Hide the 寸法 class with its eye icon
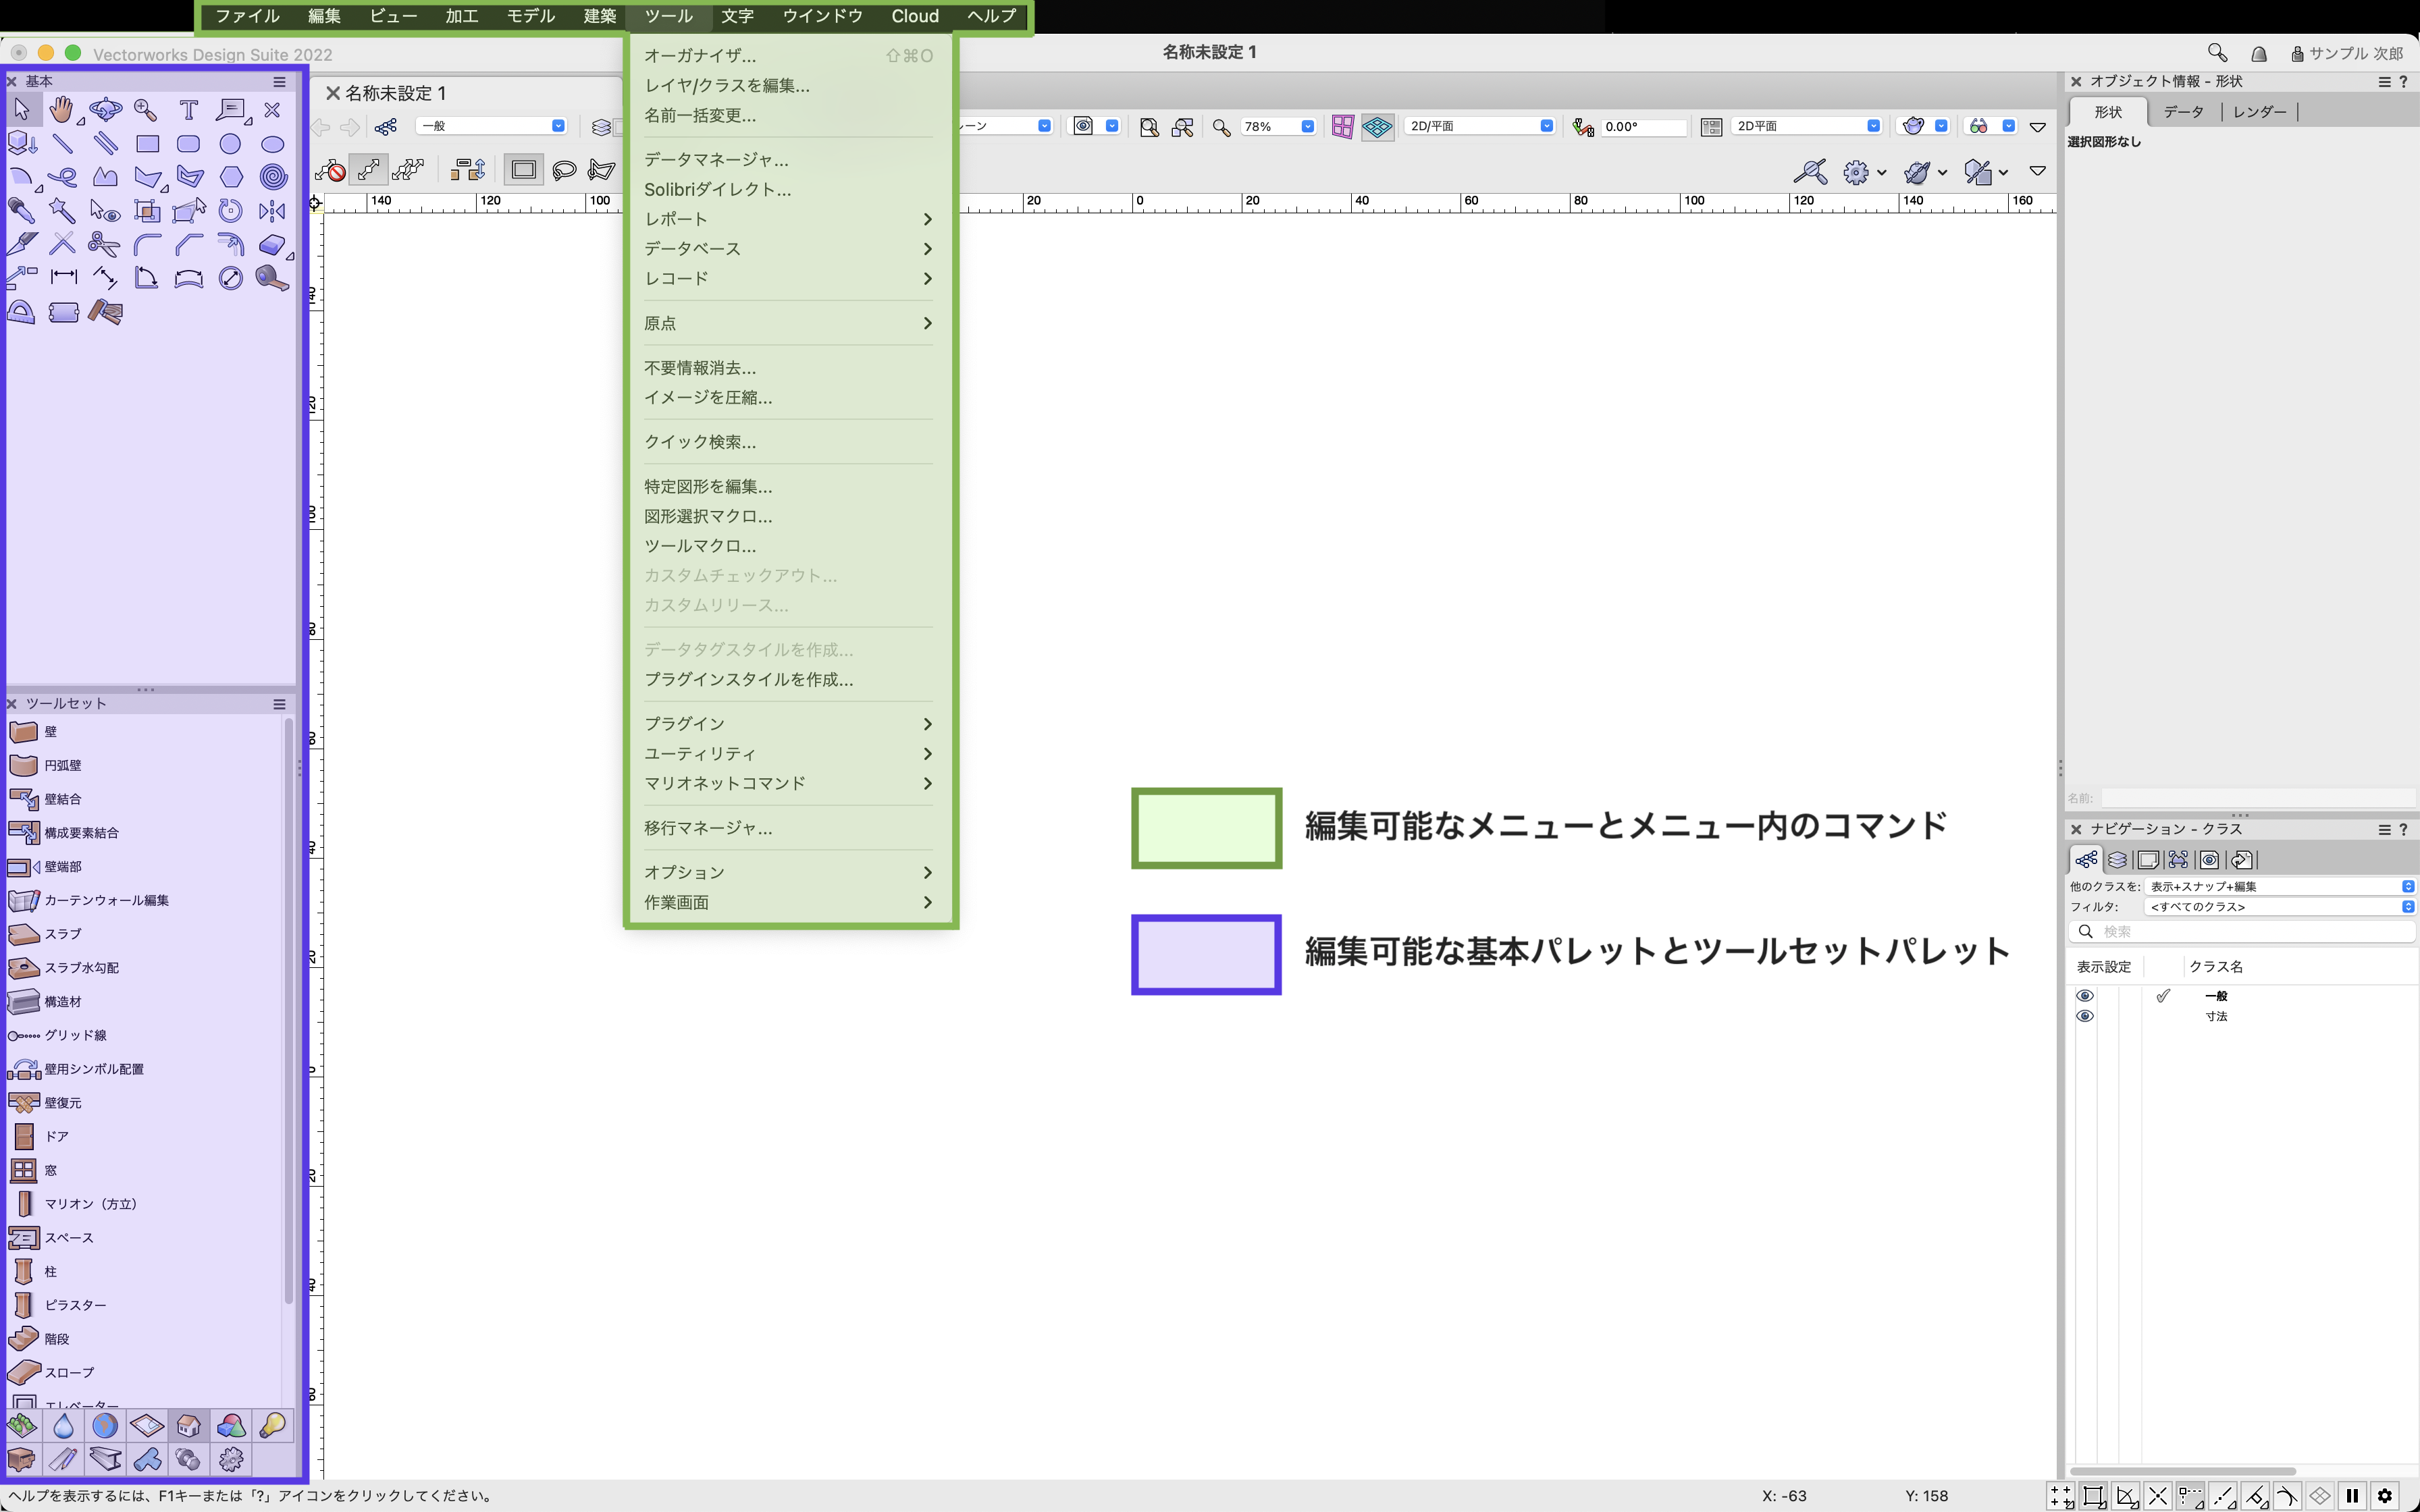Viewport: 2420px width, 1512px height. [2086, 1015]
